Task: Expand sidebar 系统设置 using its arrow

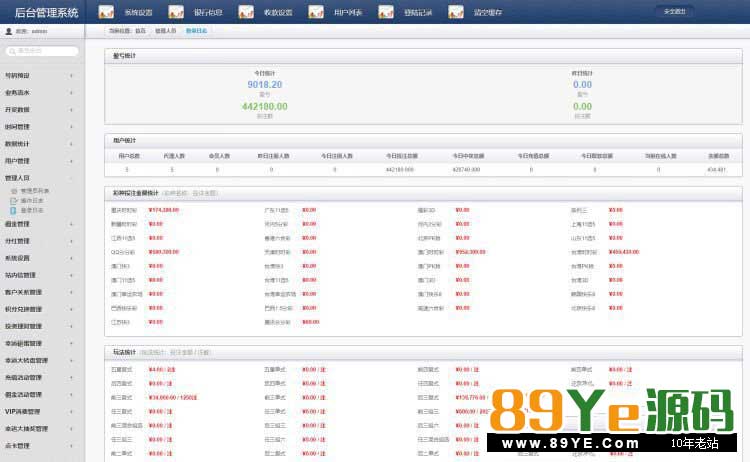Action: [x=71, y=258]
